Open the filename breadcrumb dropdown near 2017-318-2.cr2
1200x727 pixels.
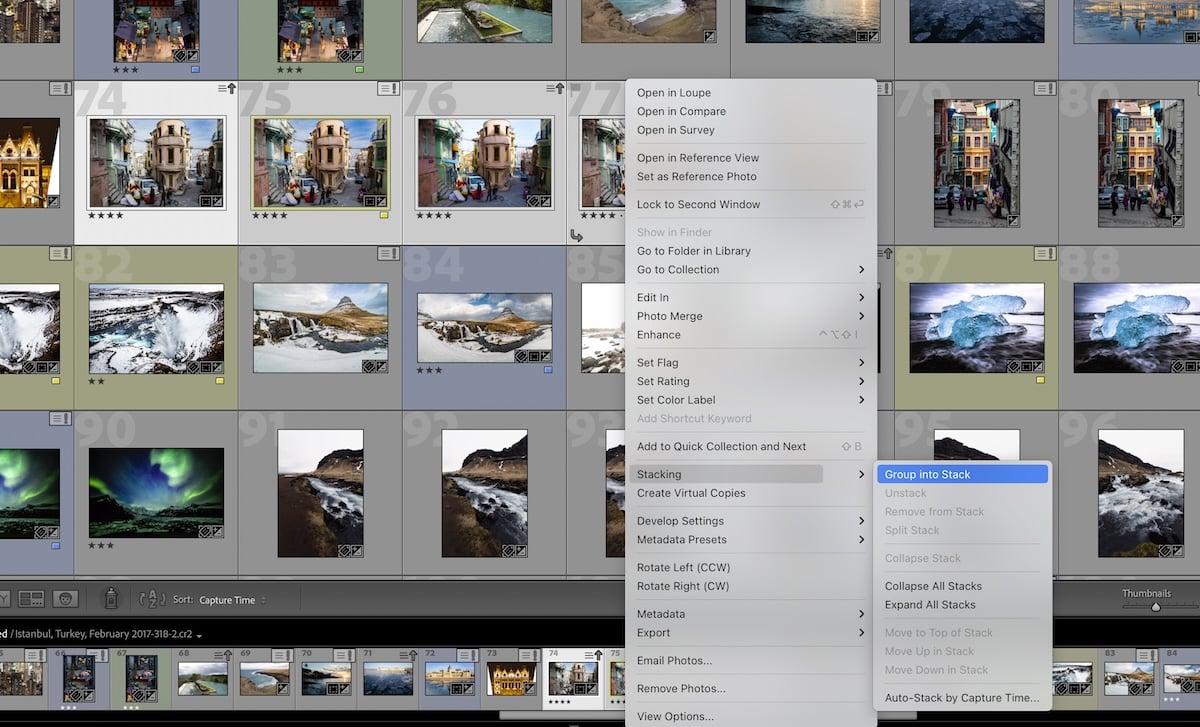click(197, 637)
